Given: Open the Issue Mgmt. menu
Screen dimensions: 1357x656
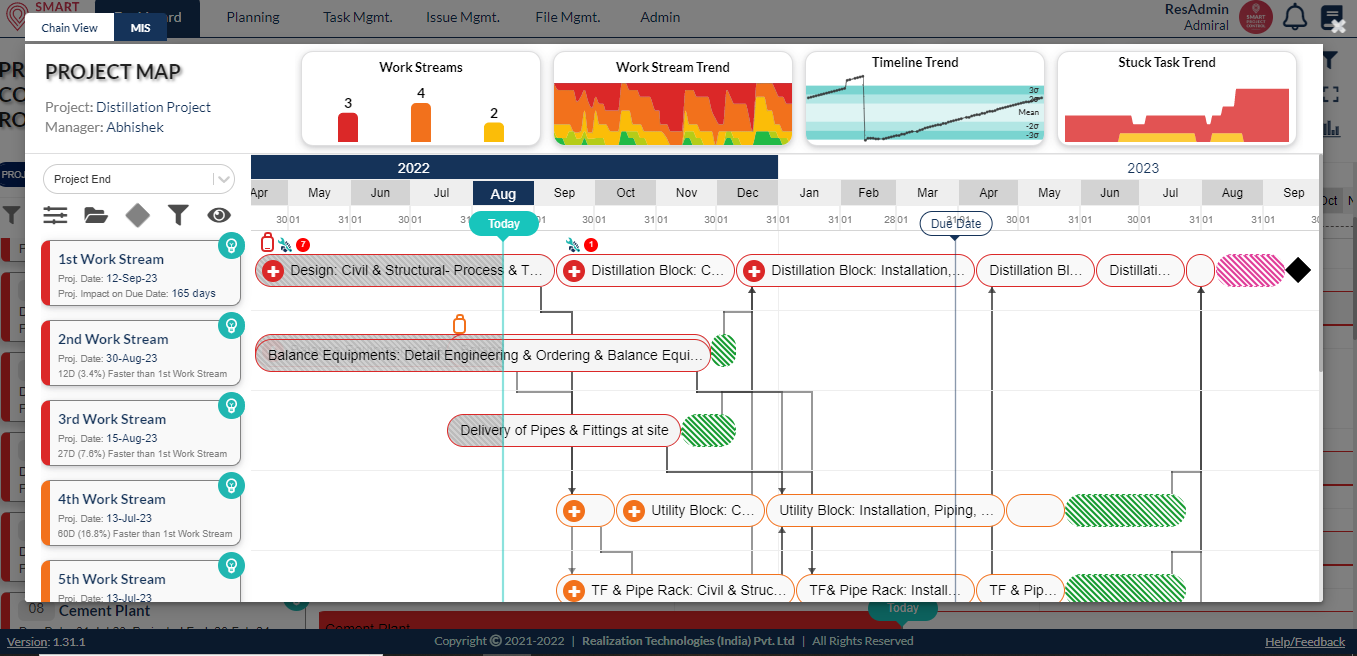Looking at the screenshot, I should [x=462, y=16].
